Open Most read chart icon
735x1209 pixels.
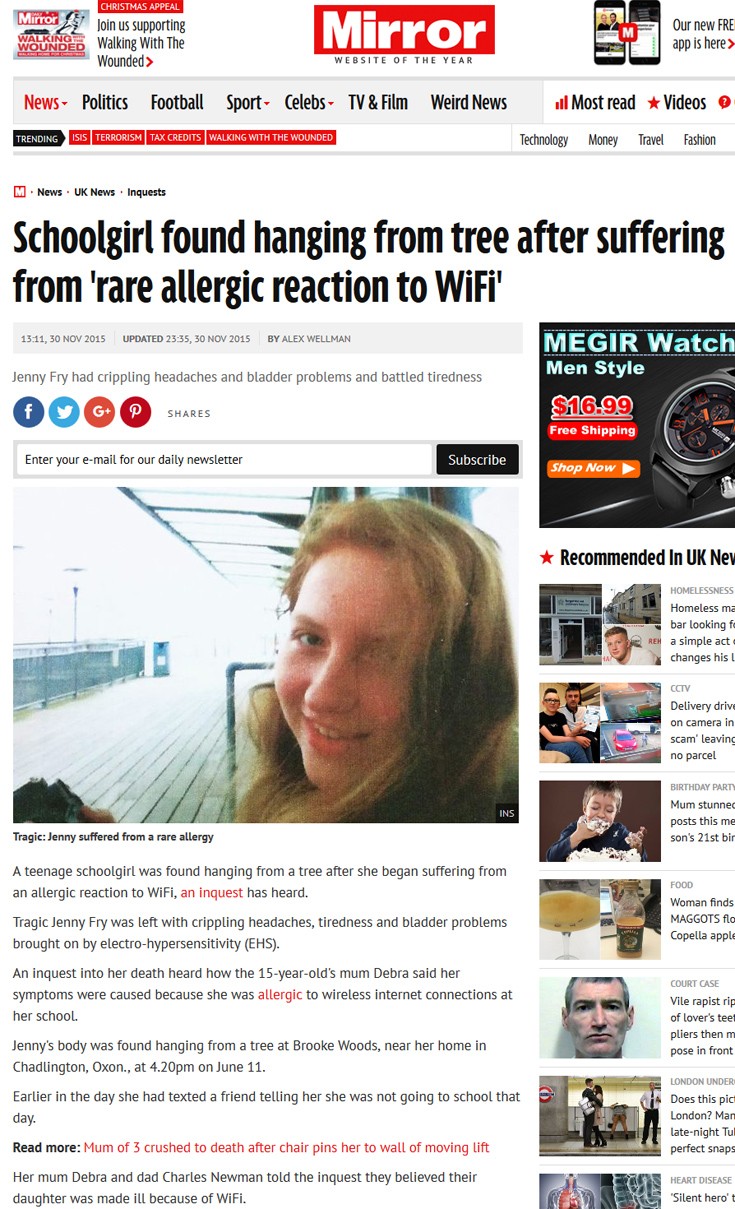pos(562,103)
